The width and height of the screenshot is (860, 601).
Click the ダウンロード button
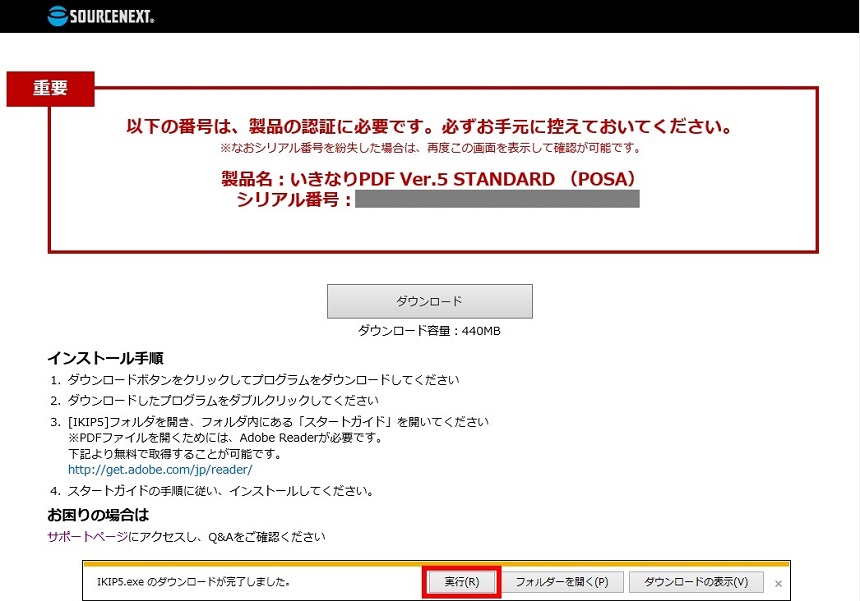click(429, 301)
